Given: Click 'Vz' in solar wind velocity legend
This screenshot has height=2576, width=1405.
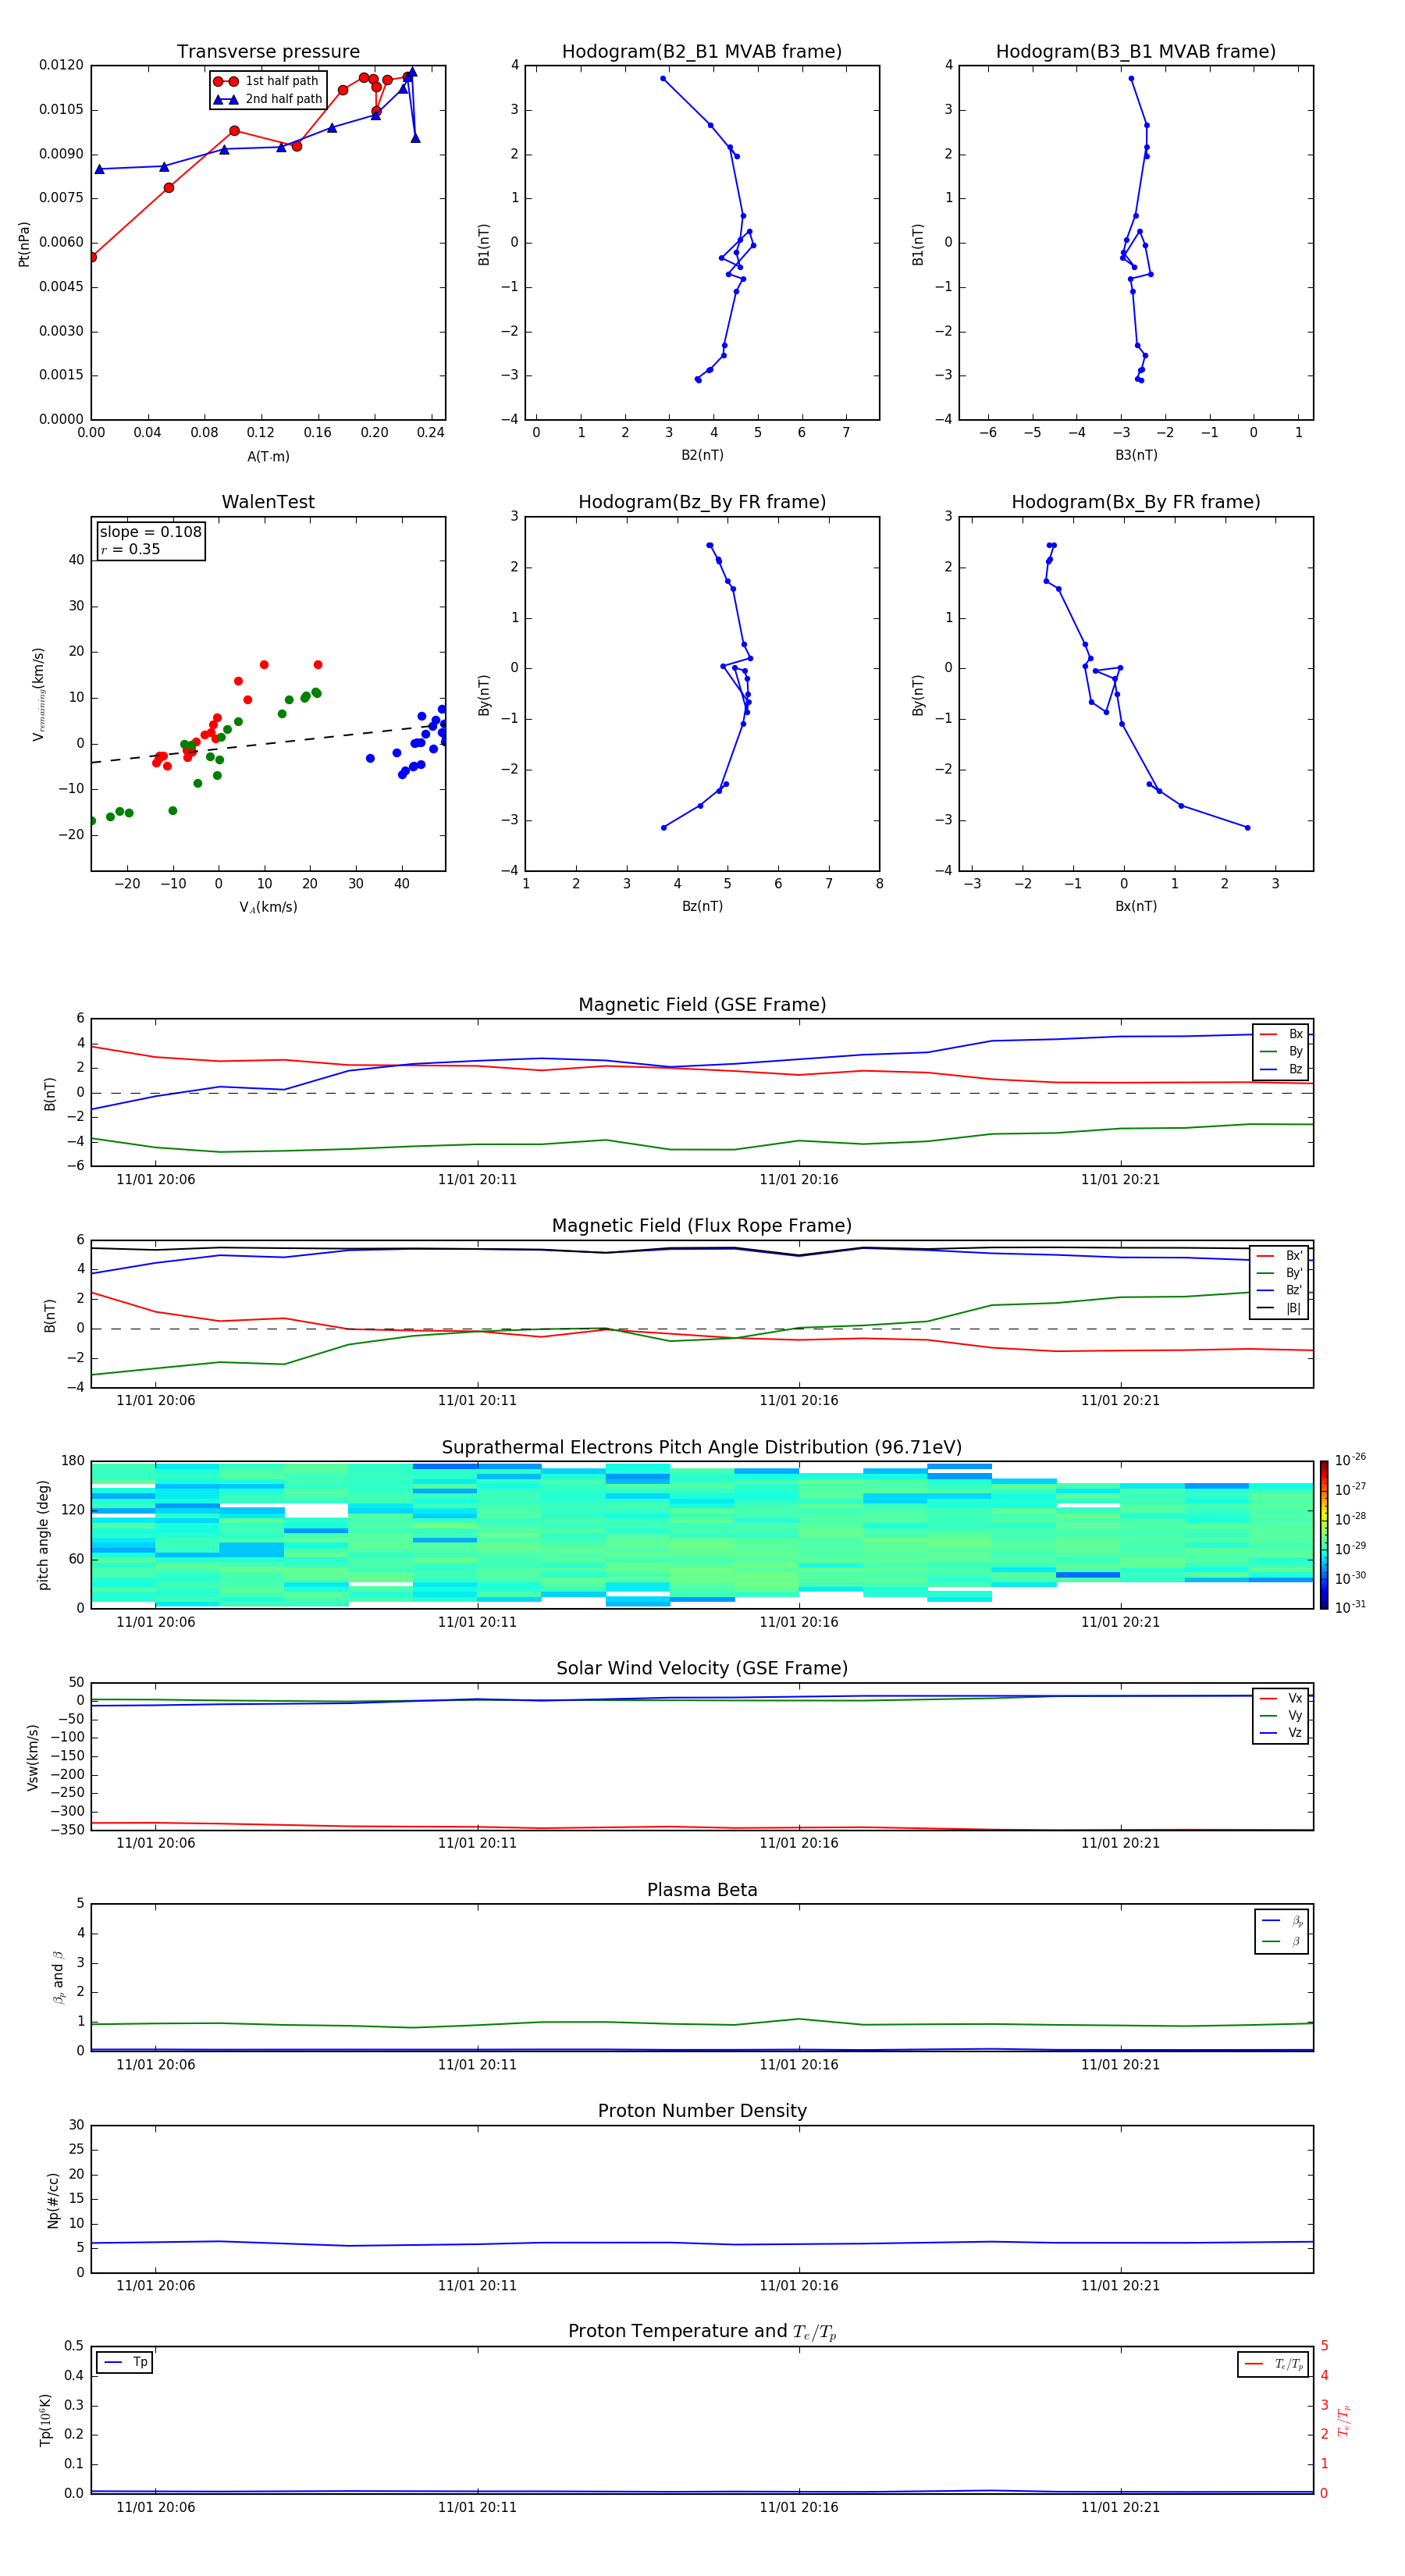Looking at the screenshot, I should [1281, 1733].
